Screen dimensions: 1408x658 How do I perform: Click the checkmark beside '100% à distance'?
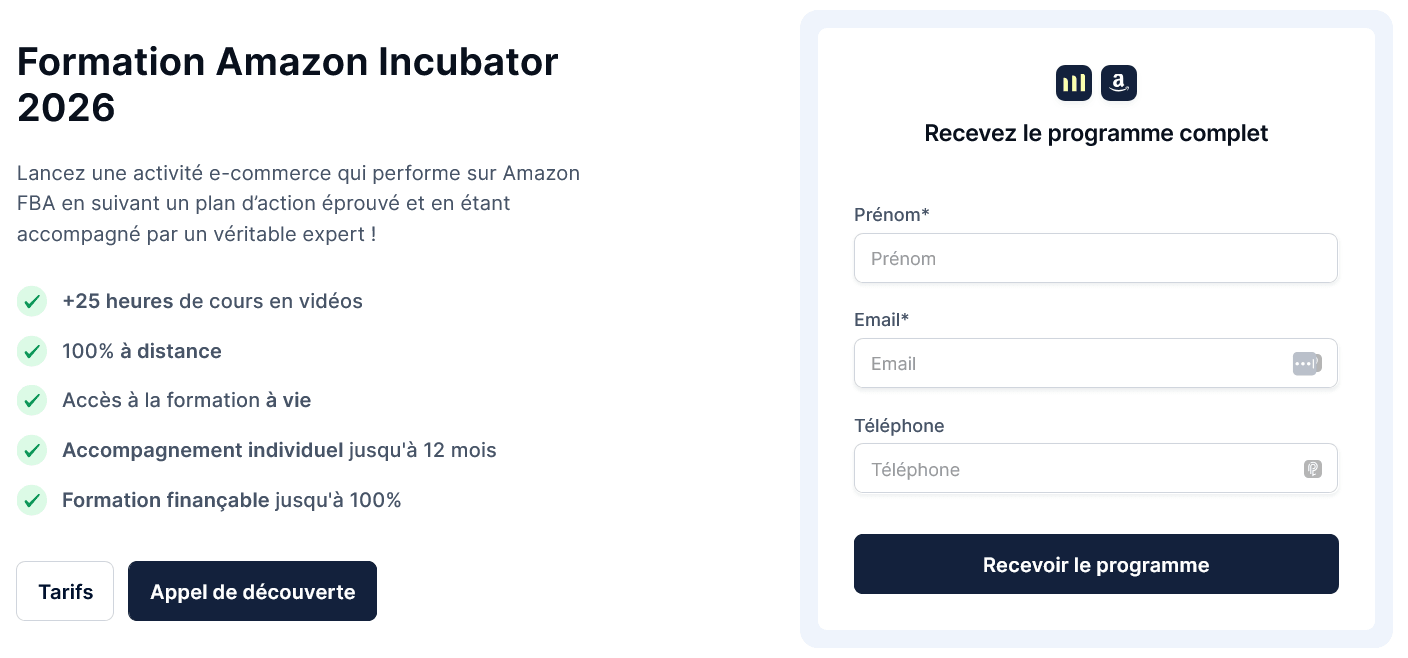pyautogui.click(x=32, y=351)
